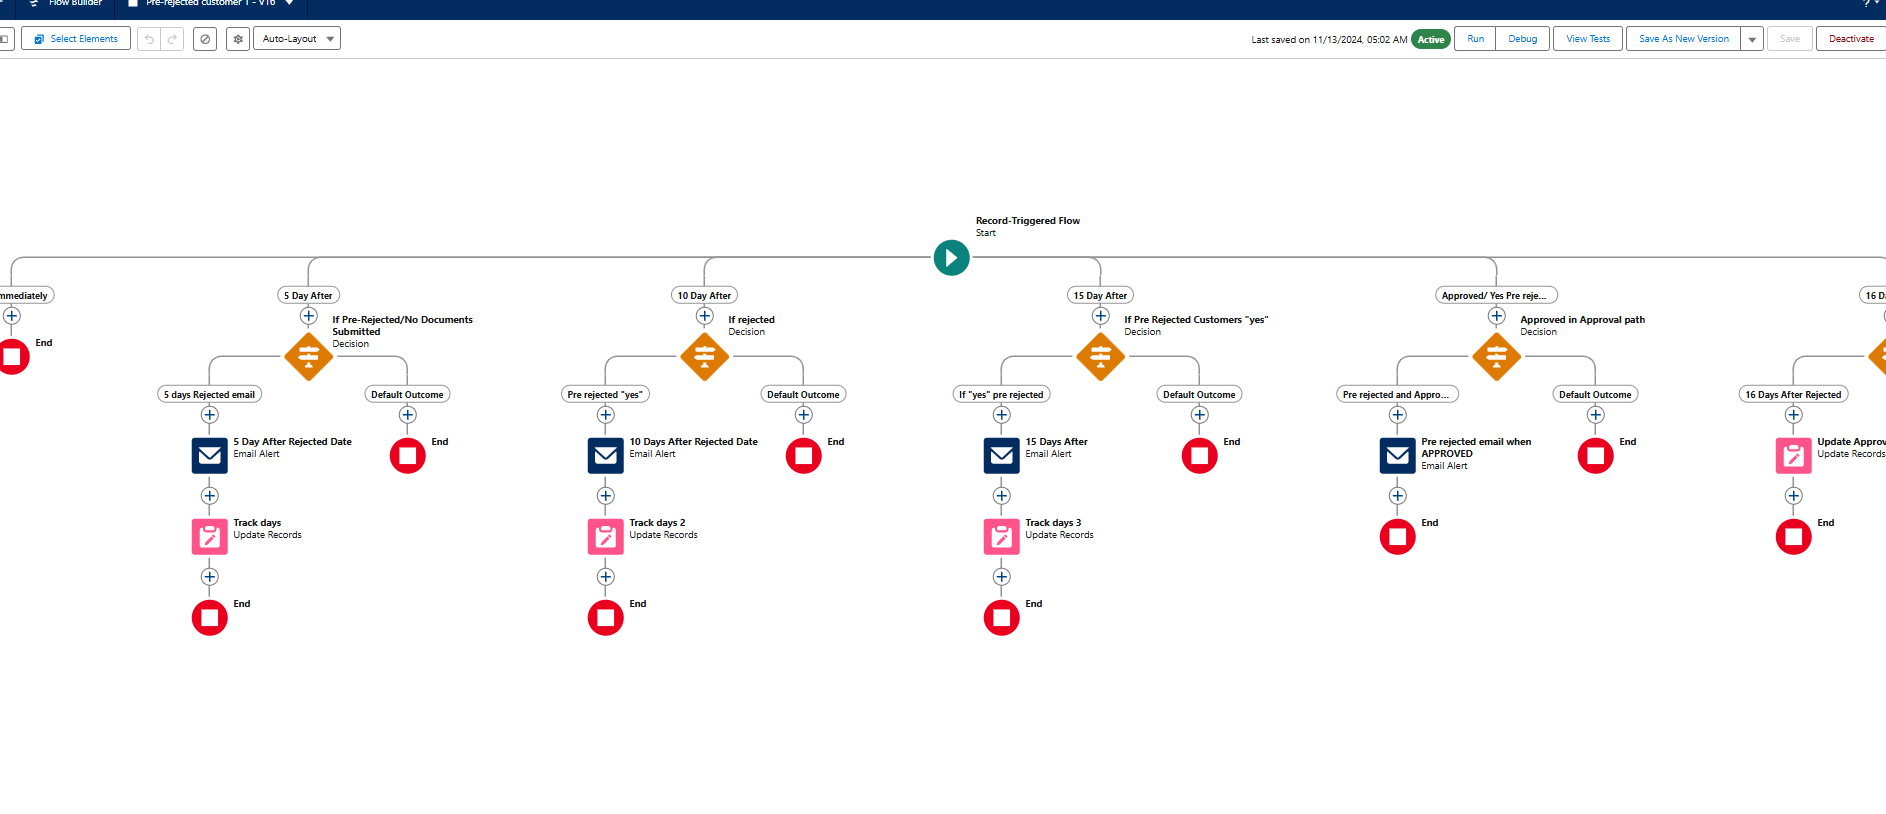Image resolution: width=1886 pixels, height=814 pixels.
Task: Select End element below Track days
Action: point(210,618)
